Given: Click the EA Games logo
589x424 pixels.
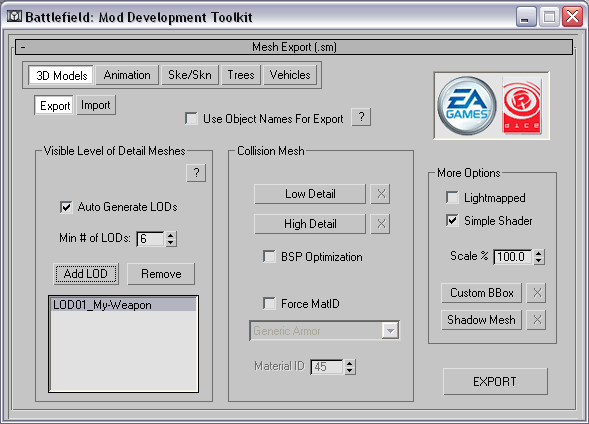Looking at the screenshot, I should [x=467, y=106].
